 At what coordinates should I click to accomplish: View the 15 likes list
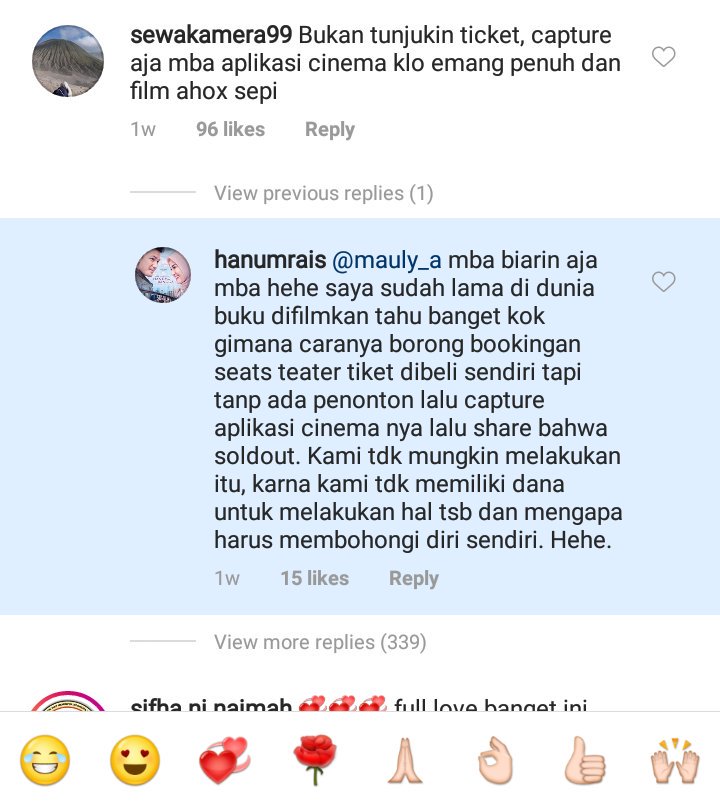pyautogui.click(x=315, y=578)
